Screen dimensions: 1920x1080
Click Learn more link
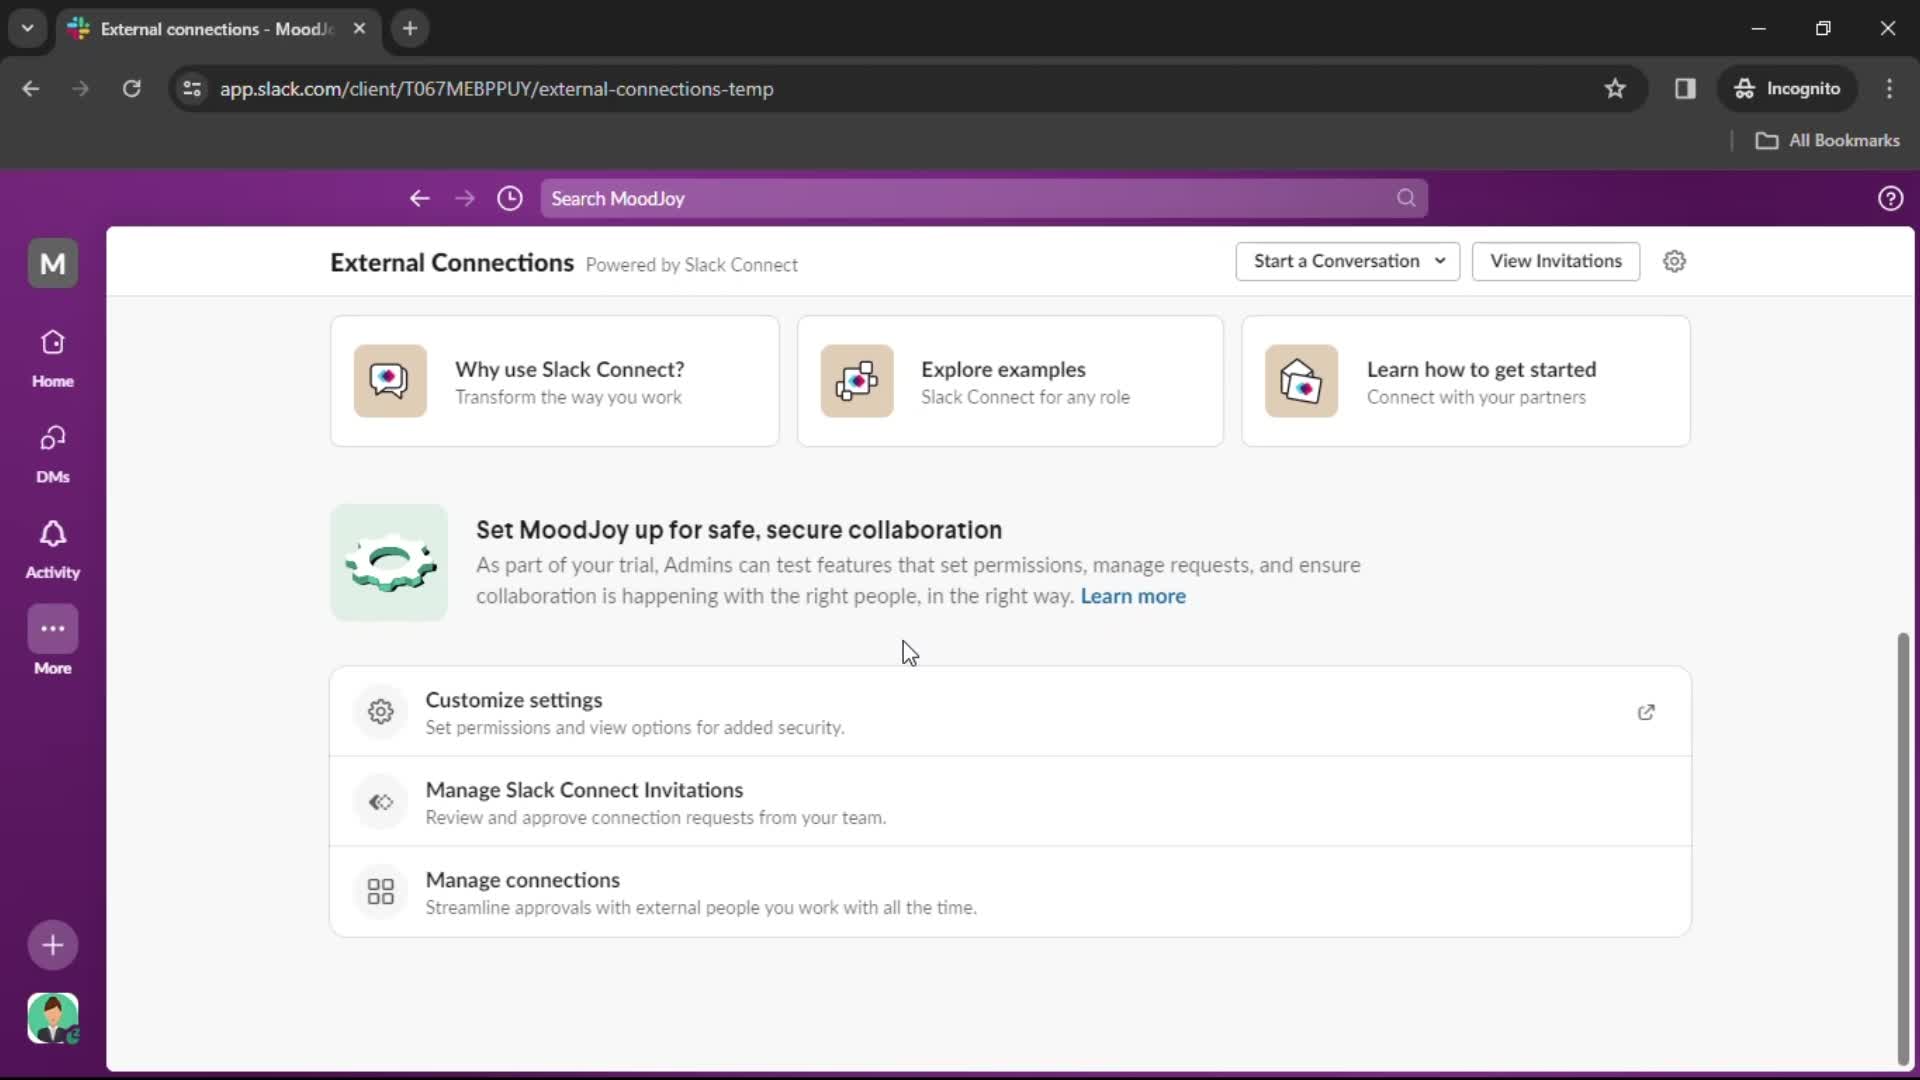pyautogui.click(x=1131, y=596)
